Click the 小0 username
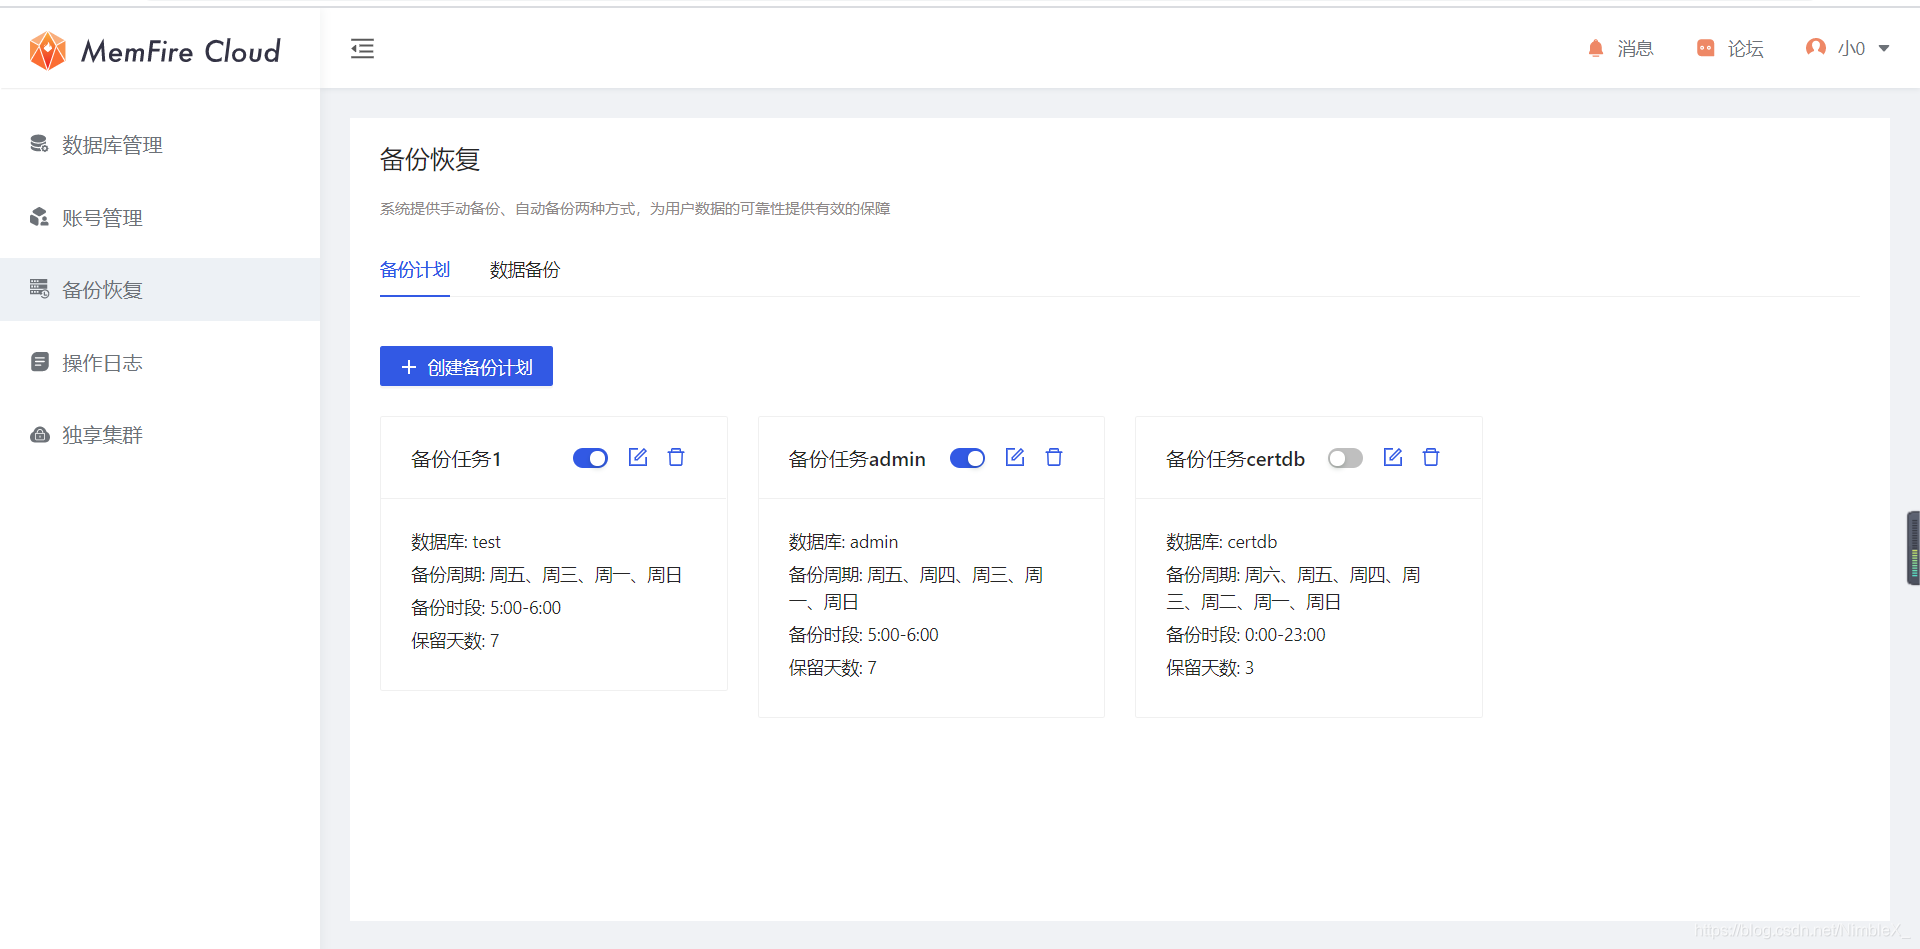 pyautogui.click(x=1851, y=48)
